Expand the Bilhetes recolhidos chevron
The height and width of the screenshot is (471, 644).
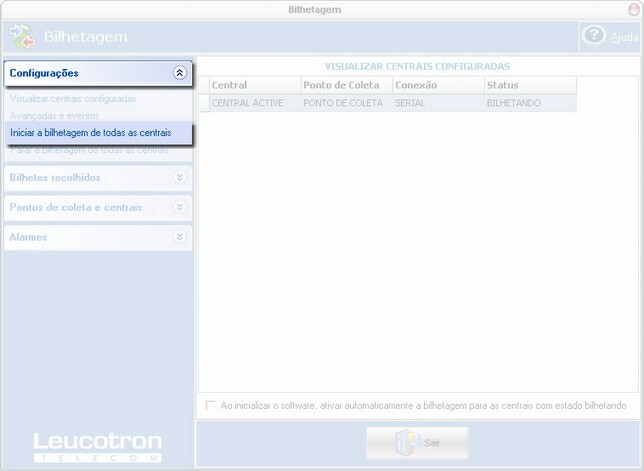[179, 177]
